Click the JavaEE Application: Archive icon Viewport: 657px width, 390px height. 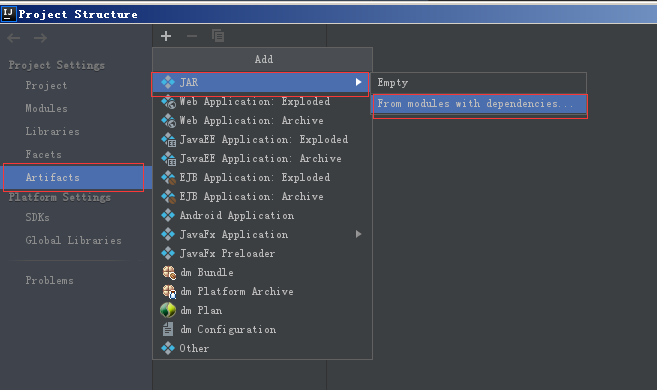tap(168, 159)
